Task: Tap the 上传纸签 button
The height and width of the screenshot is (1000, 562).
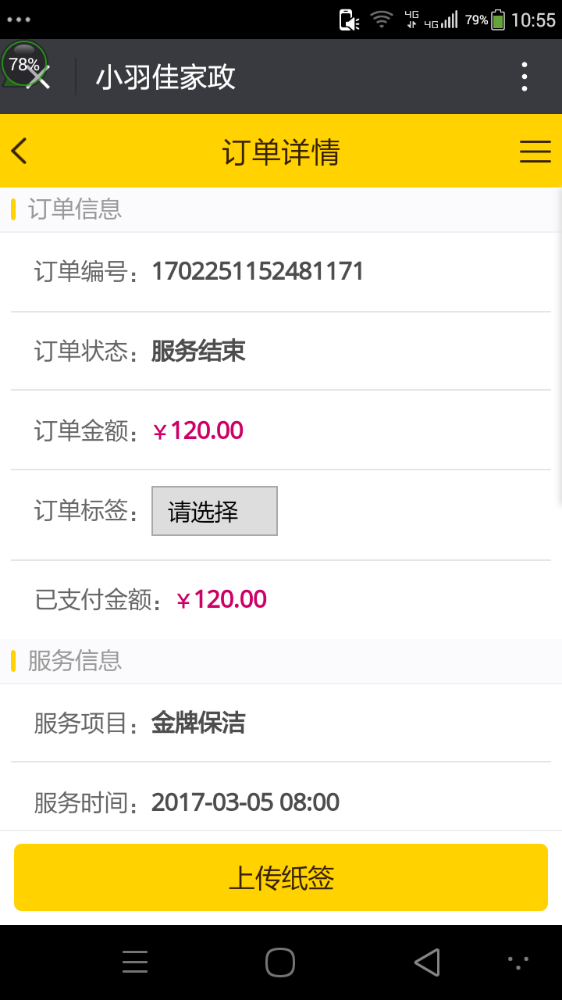Action: 281,877
